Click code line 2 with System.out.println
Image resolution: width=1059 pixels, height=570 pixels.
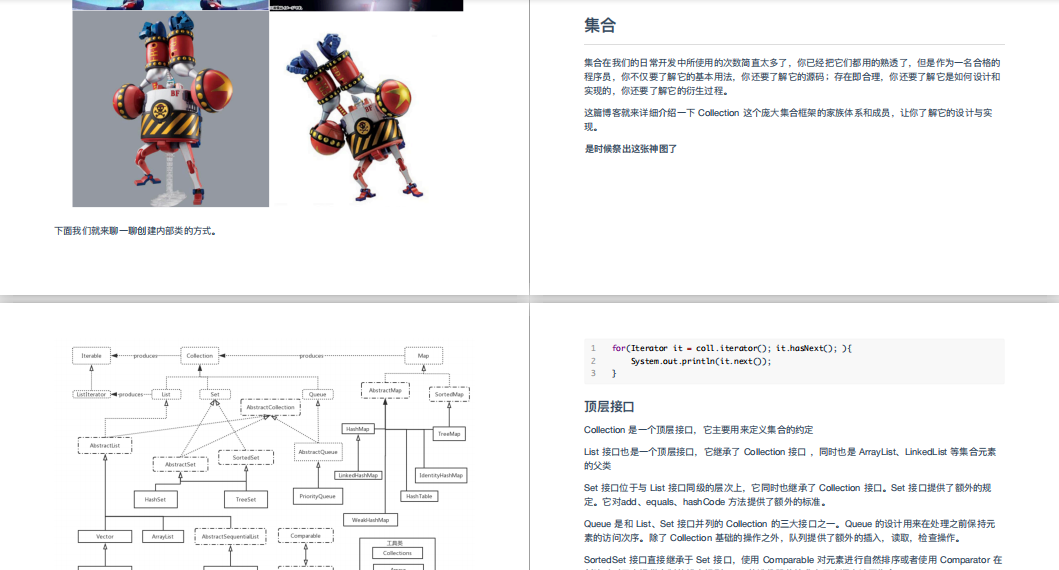(700, 361)
